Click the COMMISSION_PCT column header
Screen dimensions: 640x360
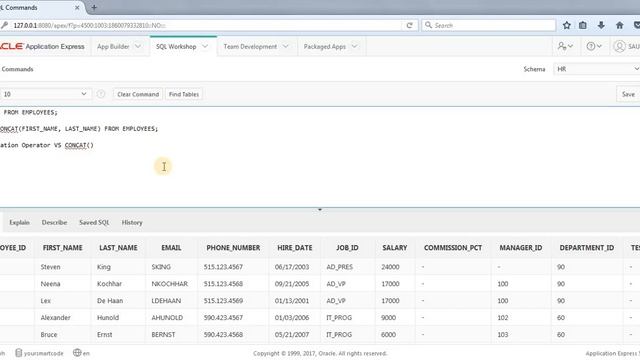pos(453,248)
